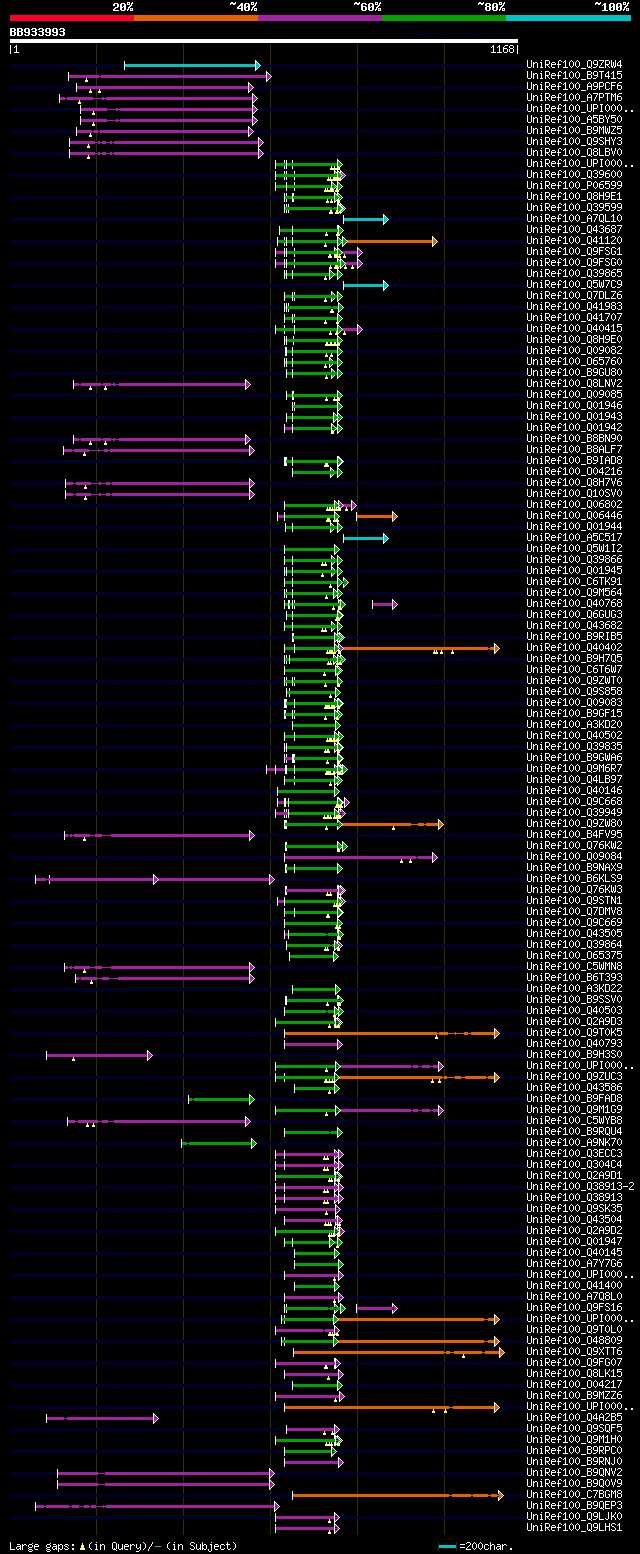The image size is (640, 1554).
Task: Click the magenta alignment bar for Q4A2B5
Action: (x=102, y=1418)
